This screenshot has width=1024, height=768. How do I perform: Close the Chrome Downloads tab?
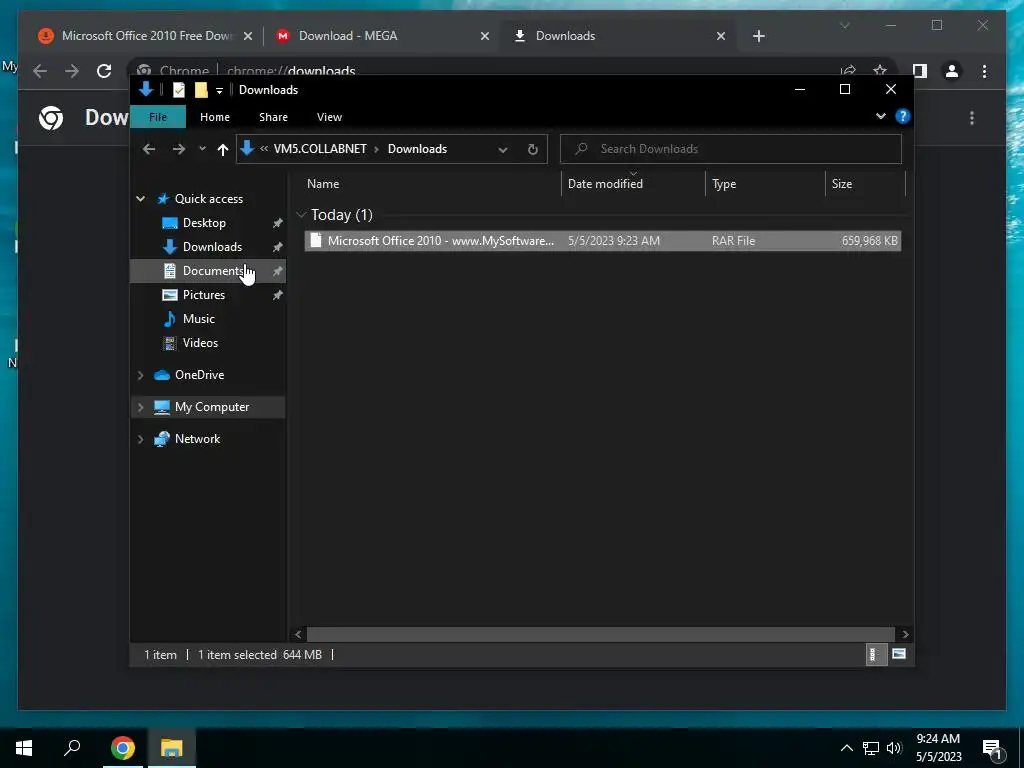tap(721, 37)
